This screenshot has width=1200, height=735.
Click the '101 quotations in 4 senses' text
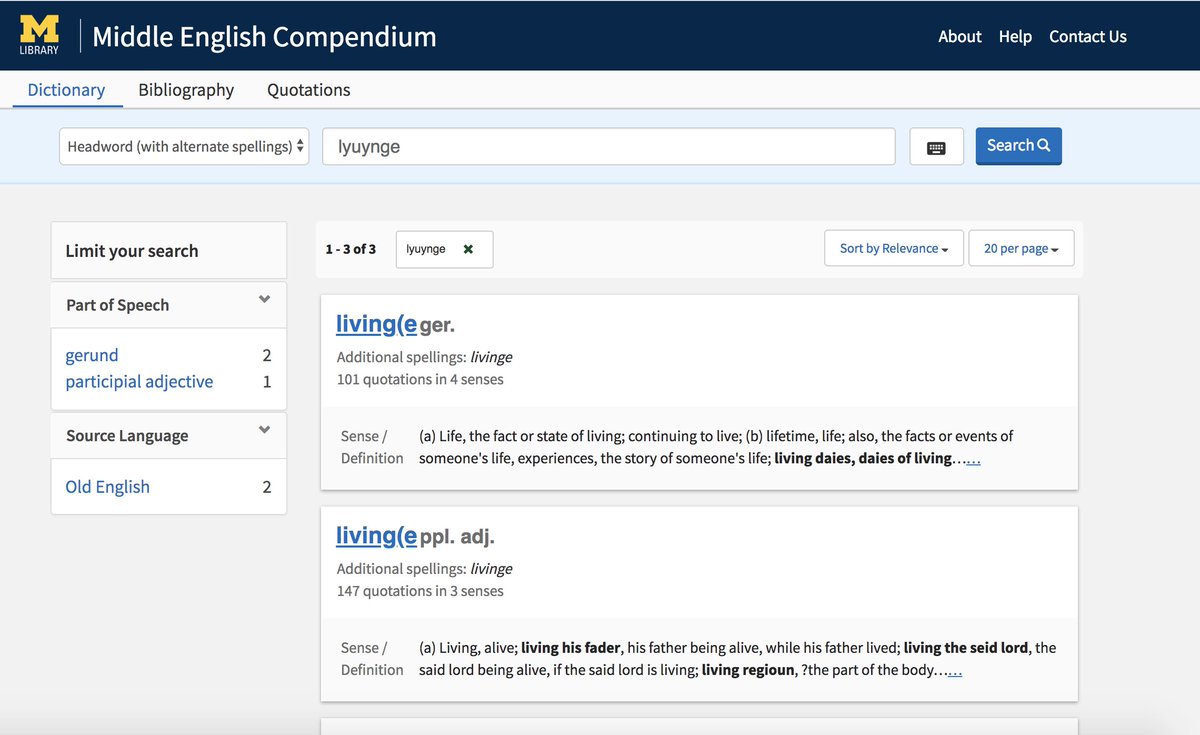420,380
